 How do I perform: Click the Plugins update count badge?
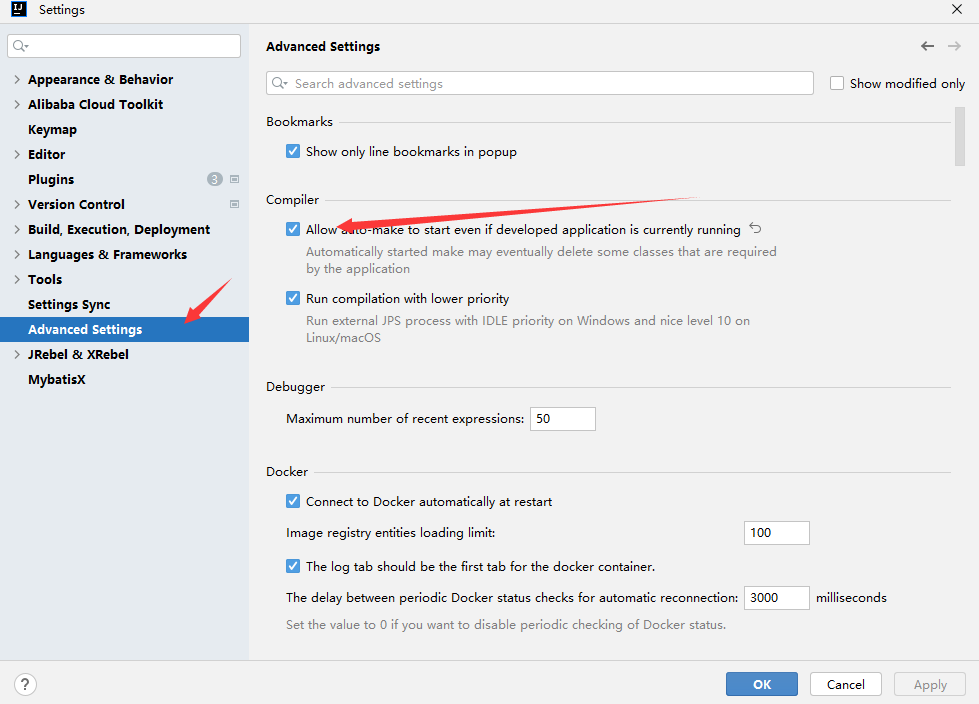coord(215,179)
